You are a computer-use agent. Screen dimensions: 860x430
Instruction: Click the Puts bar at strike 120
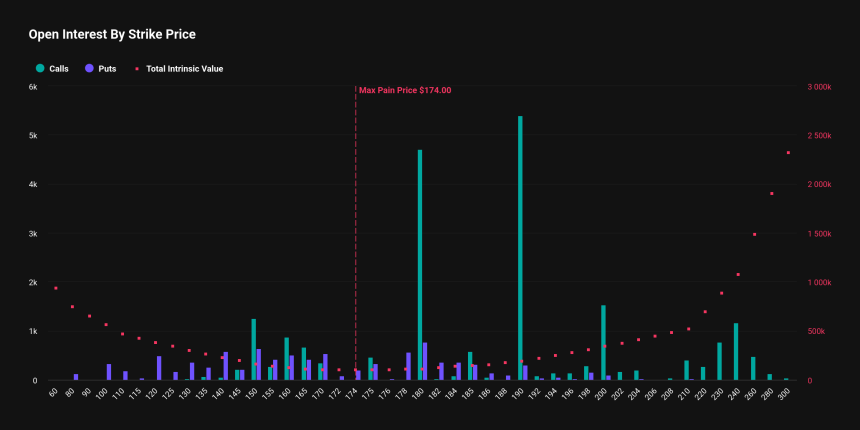point(159,368)
